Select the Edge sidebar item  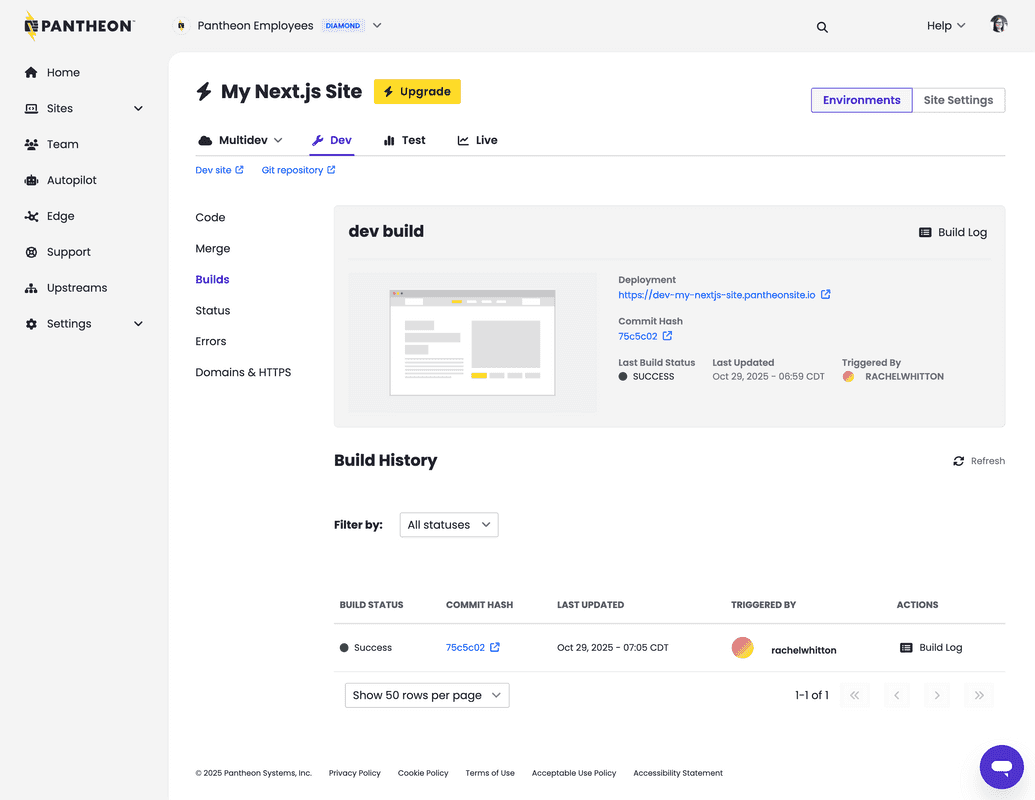(60, 216)
